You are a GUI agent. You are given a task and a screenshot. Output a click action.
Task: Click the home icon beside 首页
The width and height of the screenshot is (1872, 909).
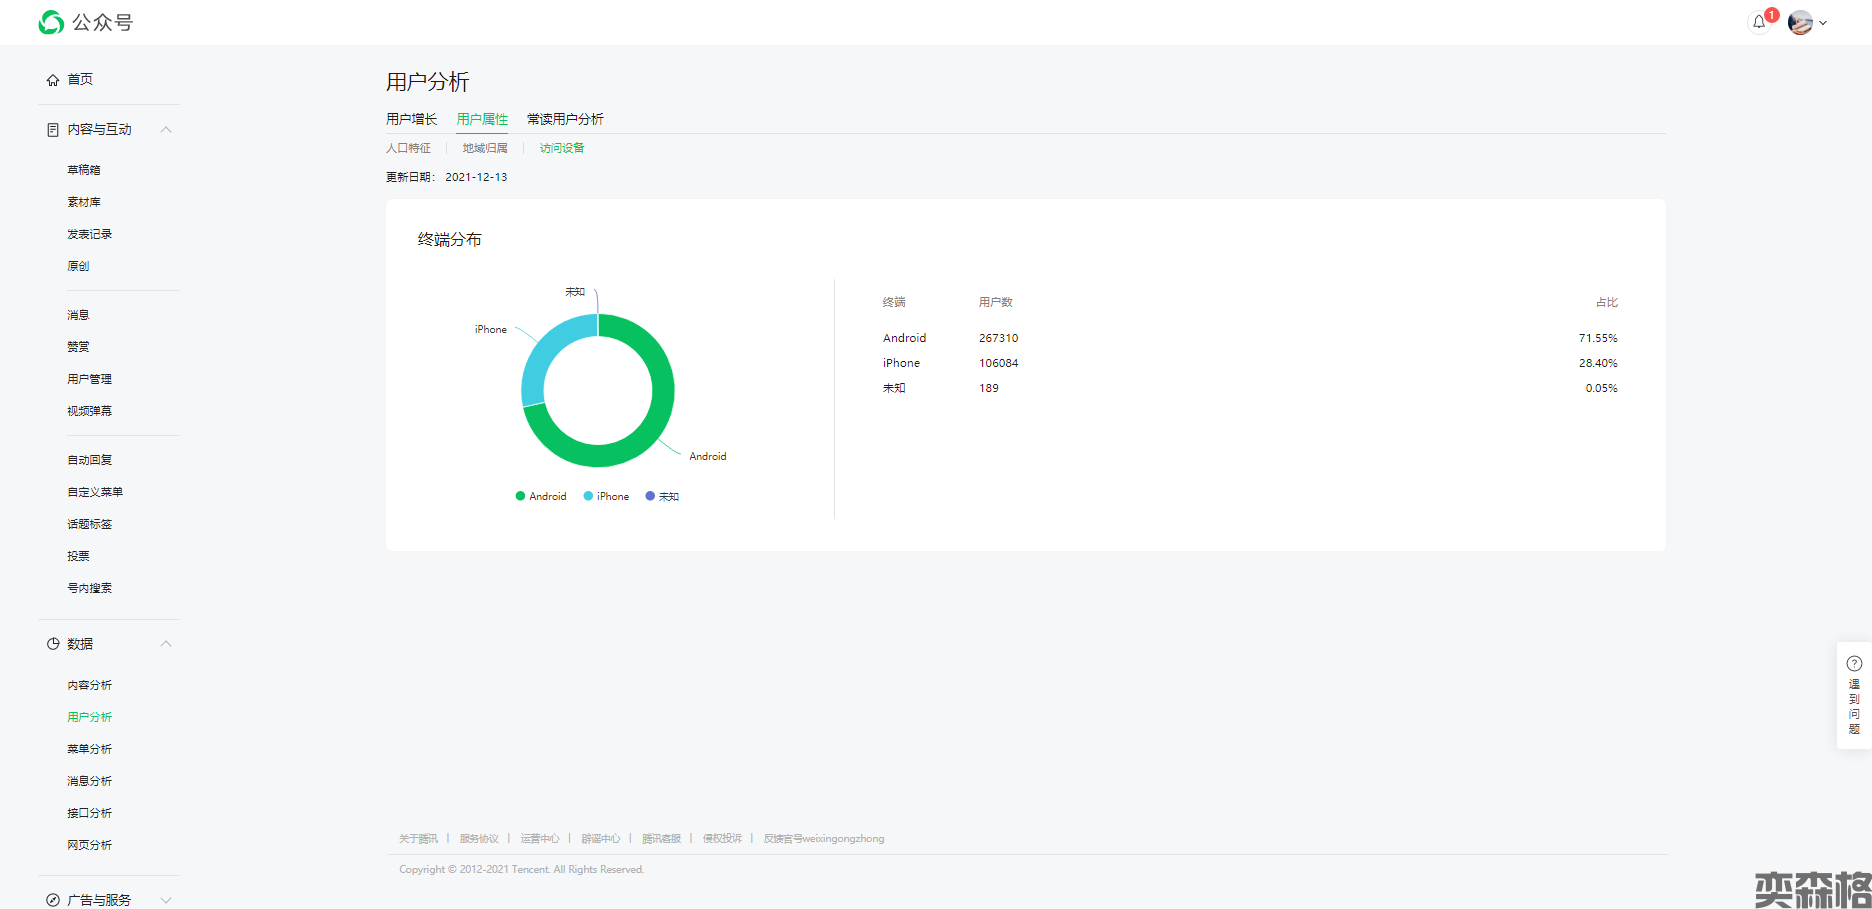point(53,80)
